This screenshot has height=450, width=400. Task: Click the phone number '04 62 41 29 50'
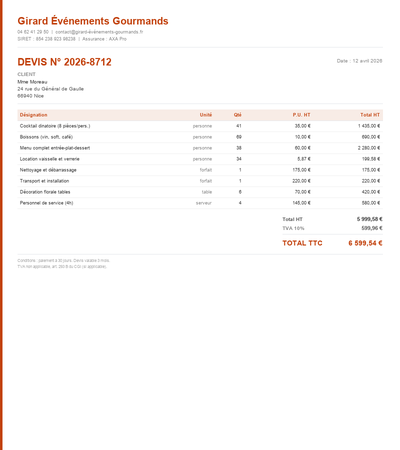[x=33, y=32]
